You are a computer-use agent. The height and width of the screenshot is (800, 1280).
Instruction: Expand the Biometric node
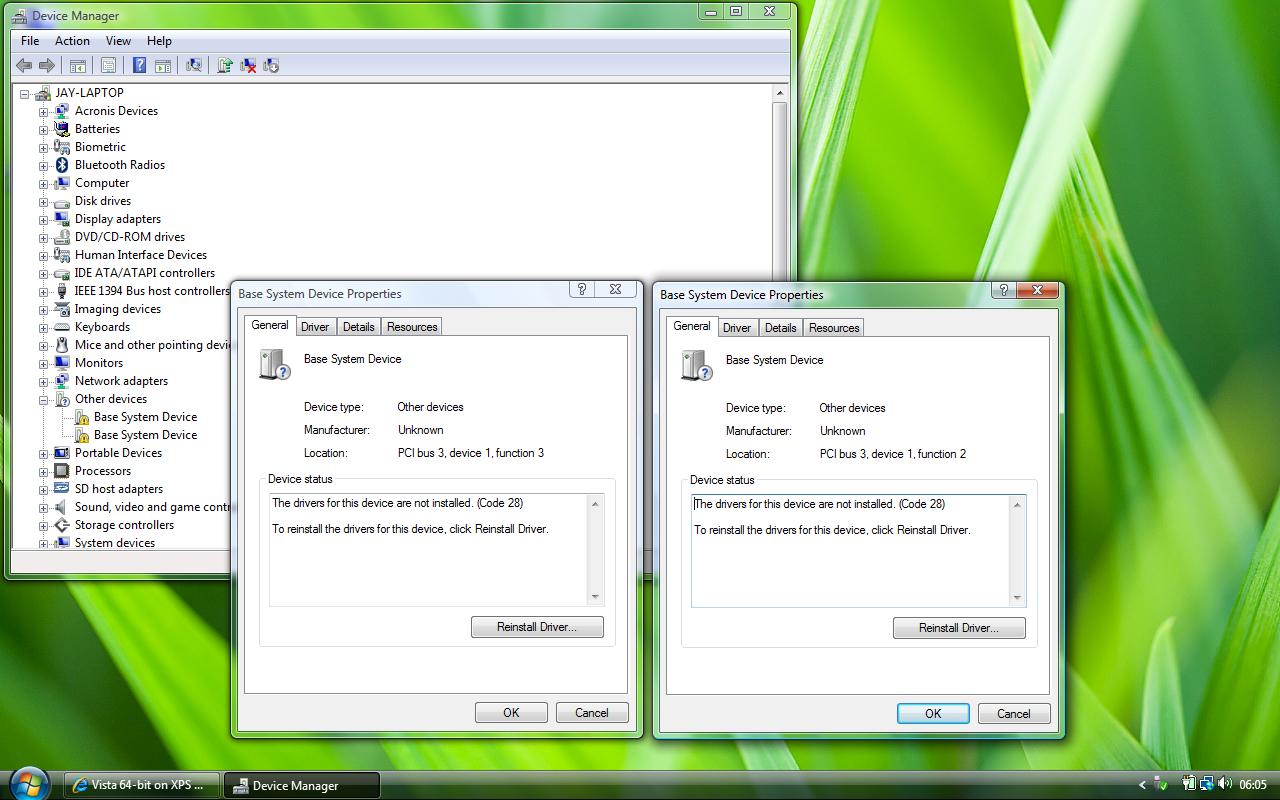click(44, 147)
